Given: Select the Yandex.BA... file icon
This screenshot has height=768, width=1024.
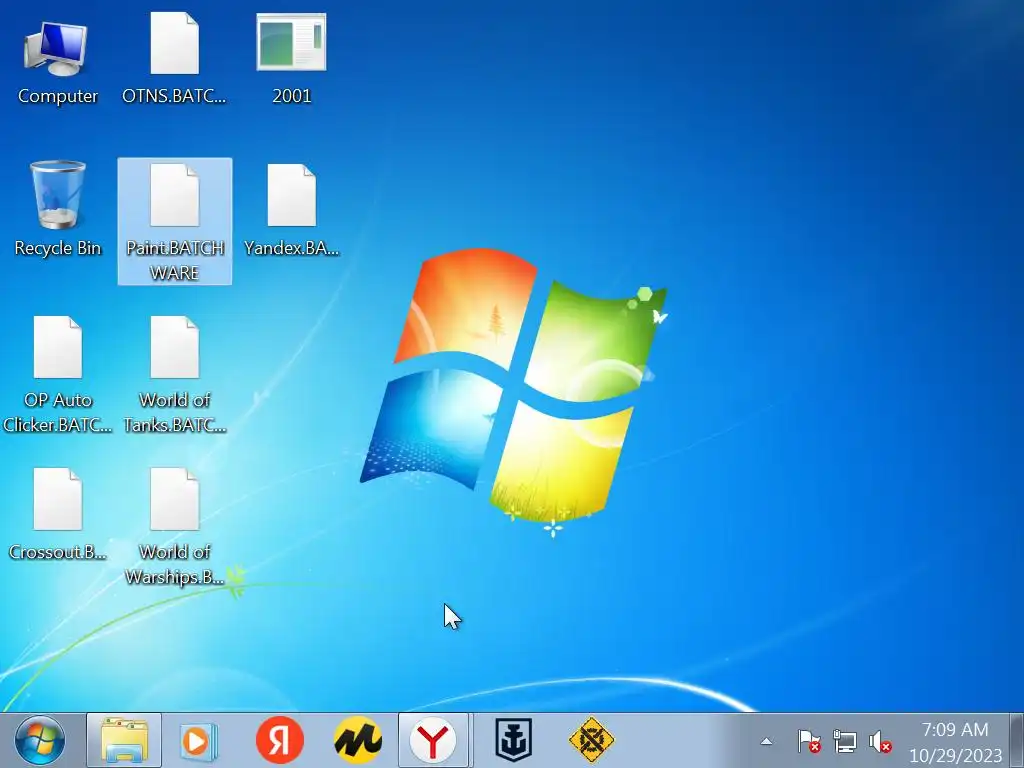Looking at the screenshot, I should (291, 210).
